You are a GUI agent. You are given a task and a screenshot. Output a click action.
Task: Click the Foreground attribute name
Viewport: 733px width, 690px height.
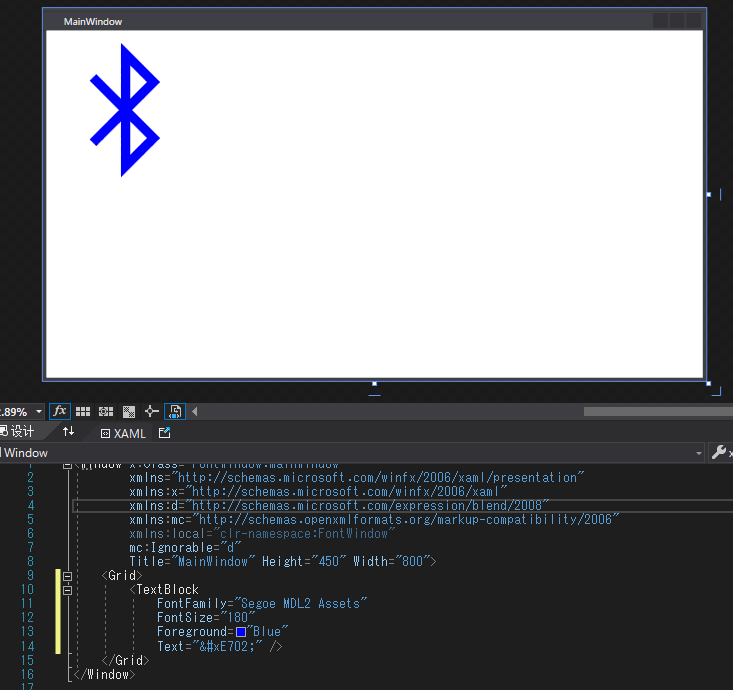pos(192,632)
